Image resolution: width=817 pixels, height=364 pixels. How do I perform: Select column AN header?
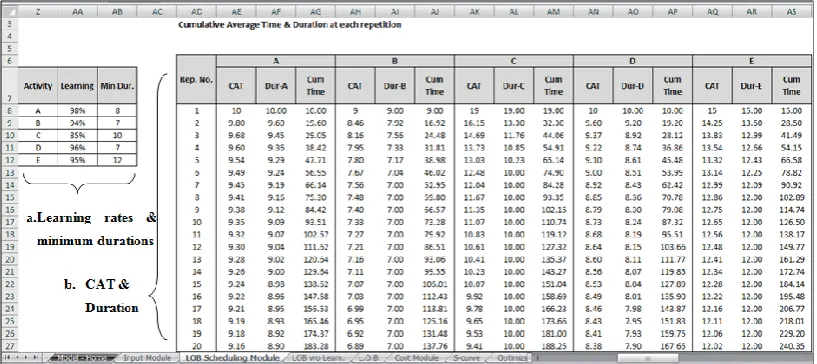pyautogui.click(x=593, y=11)
